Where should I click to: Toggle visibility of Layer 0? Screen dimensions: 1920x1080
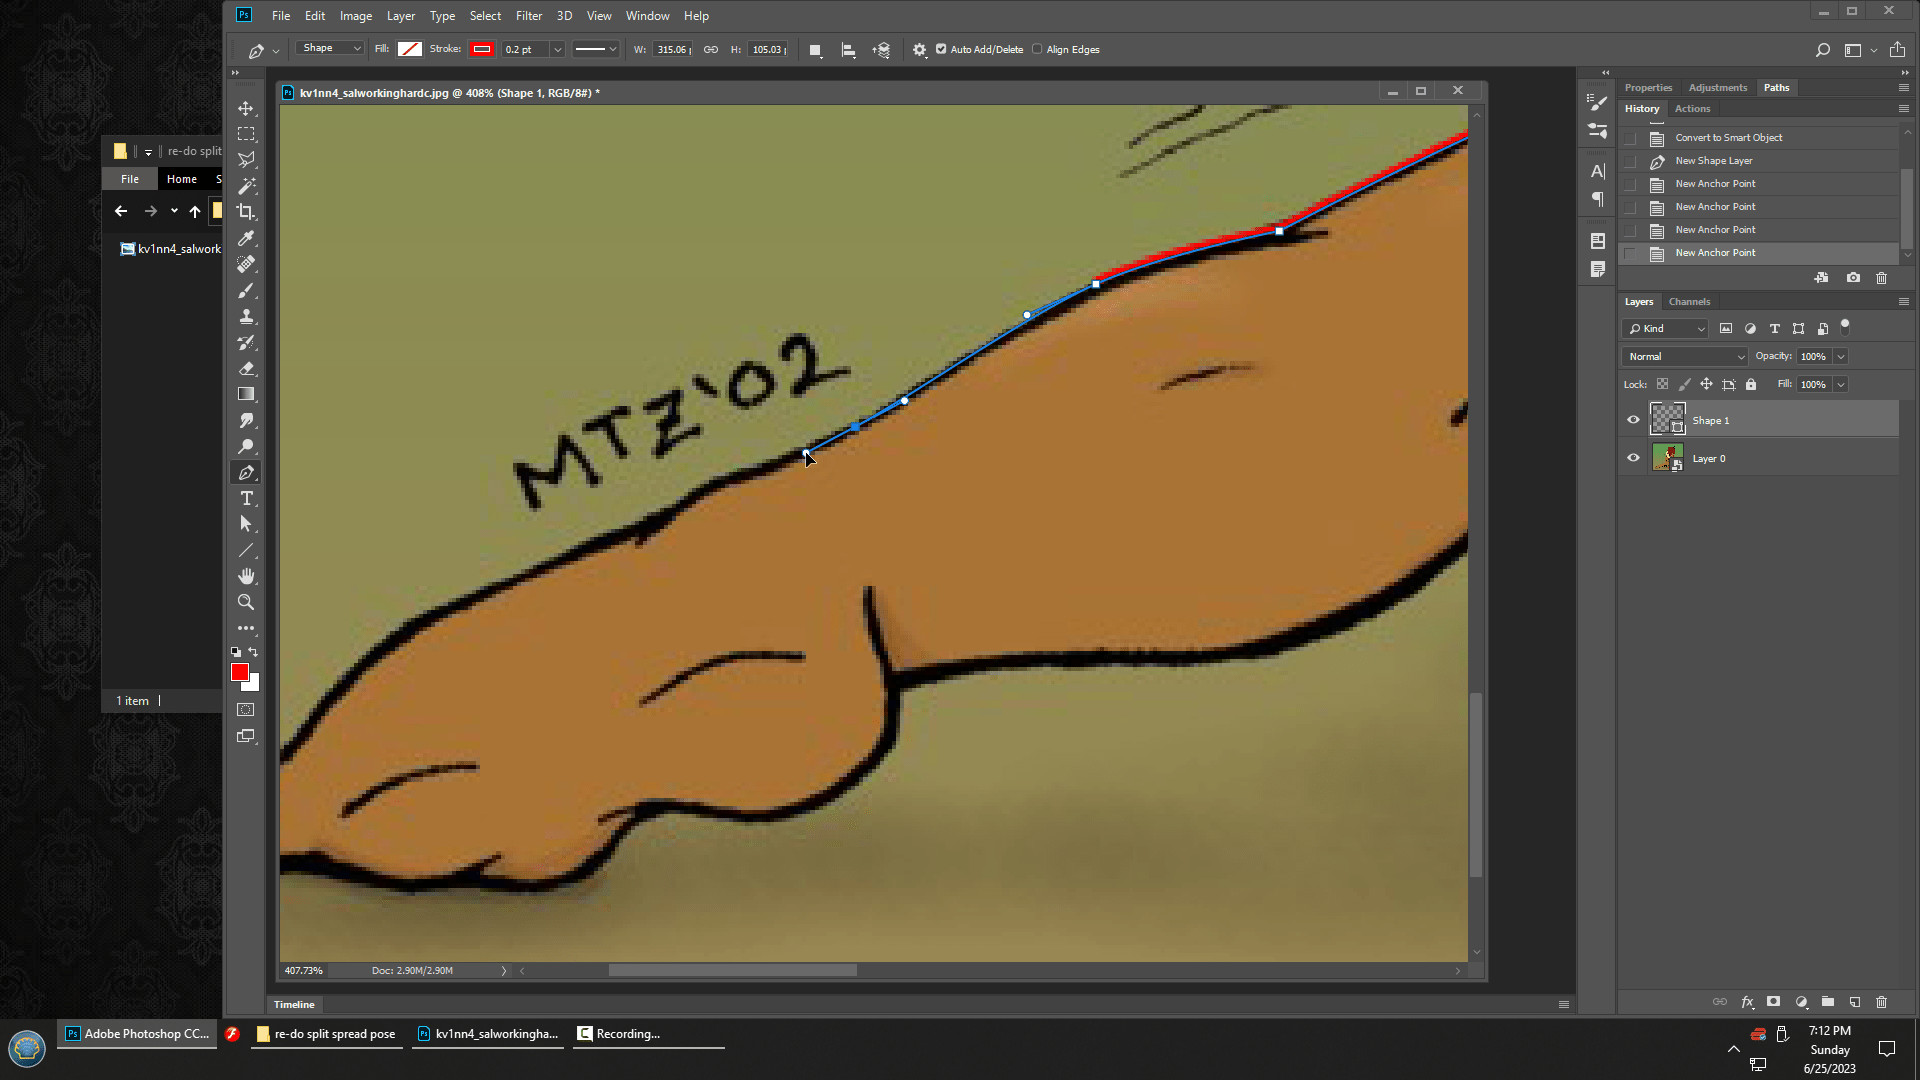point(1633,458)
